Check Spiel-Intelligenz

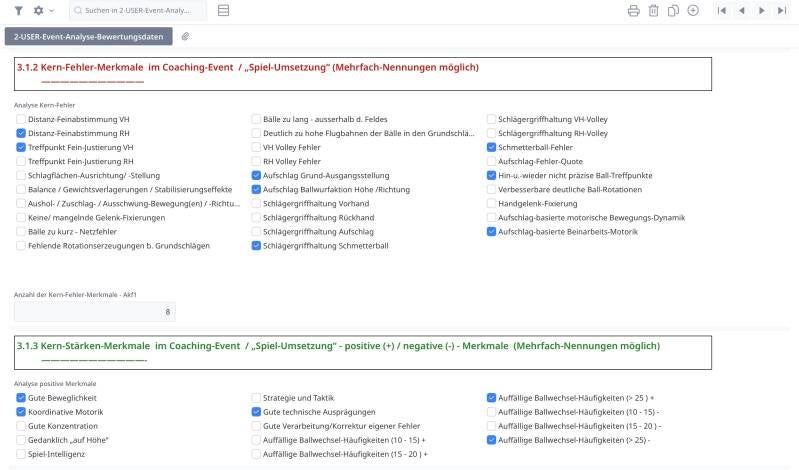(x=21, y=454)
